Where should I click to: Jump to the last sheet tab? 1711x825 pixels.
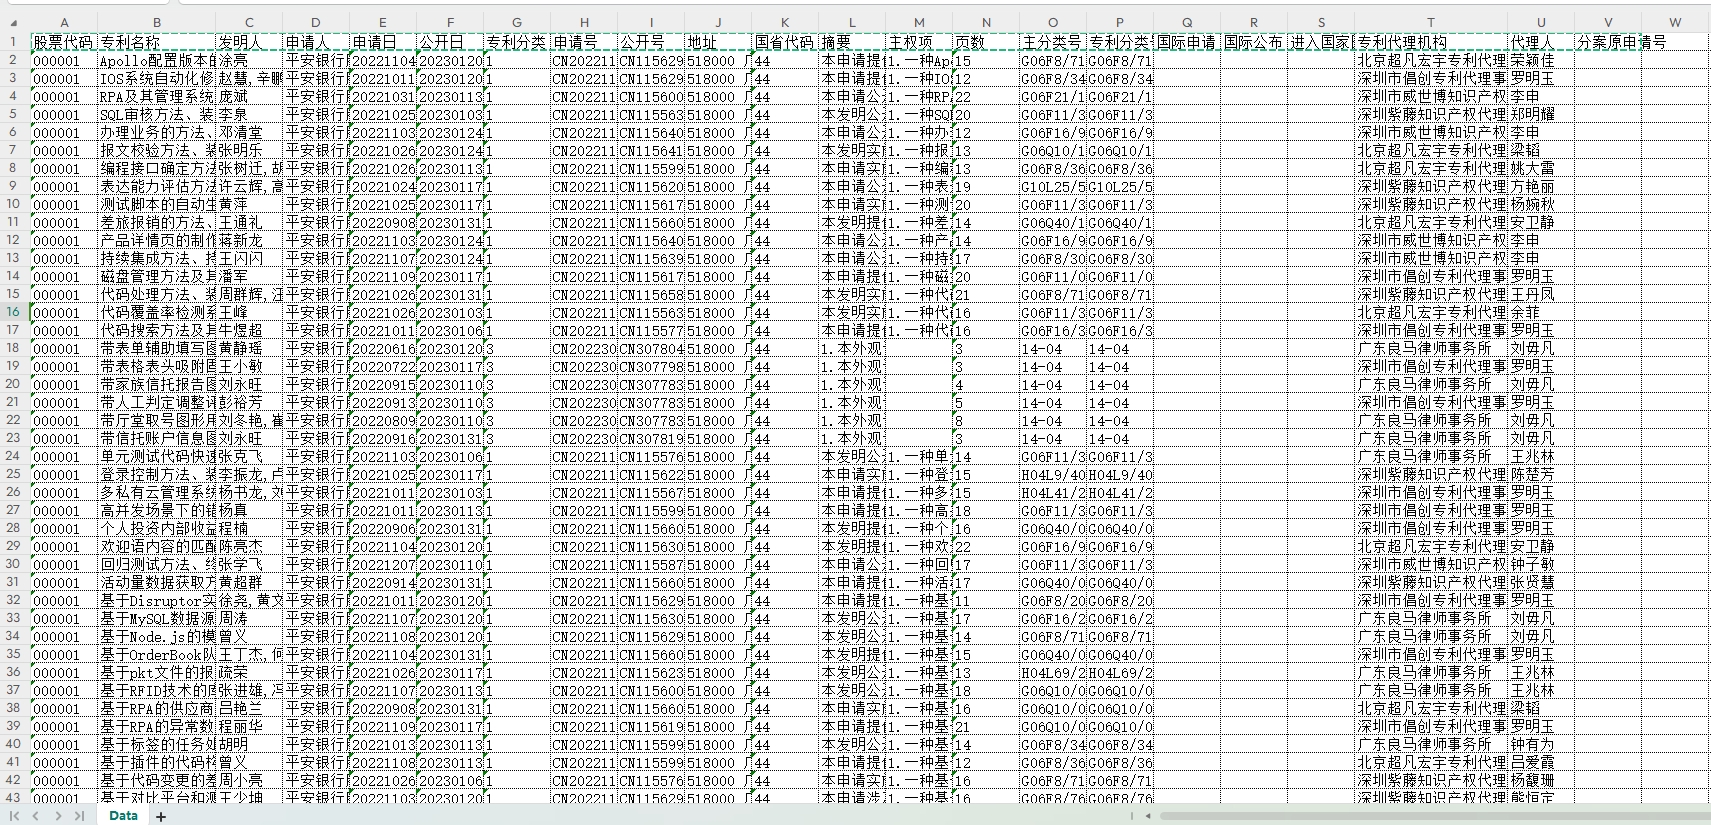79,816
